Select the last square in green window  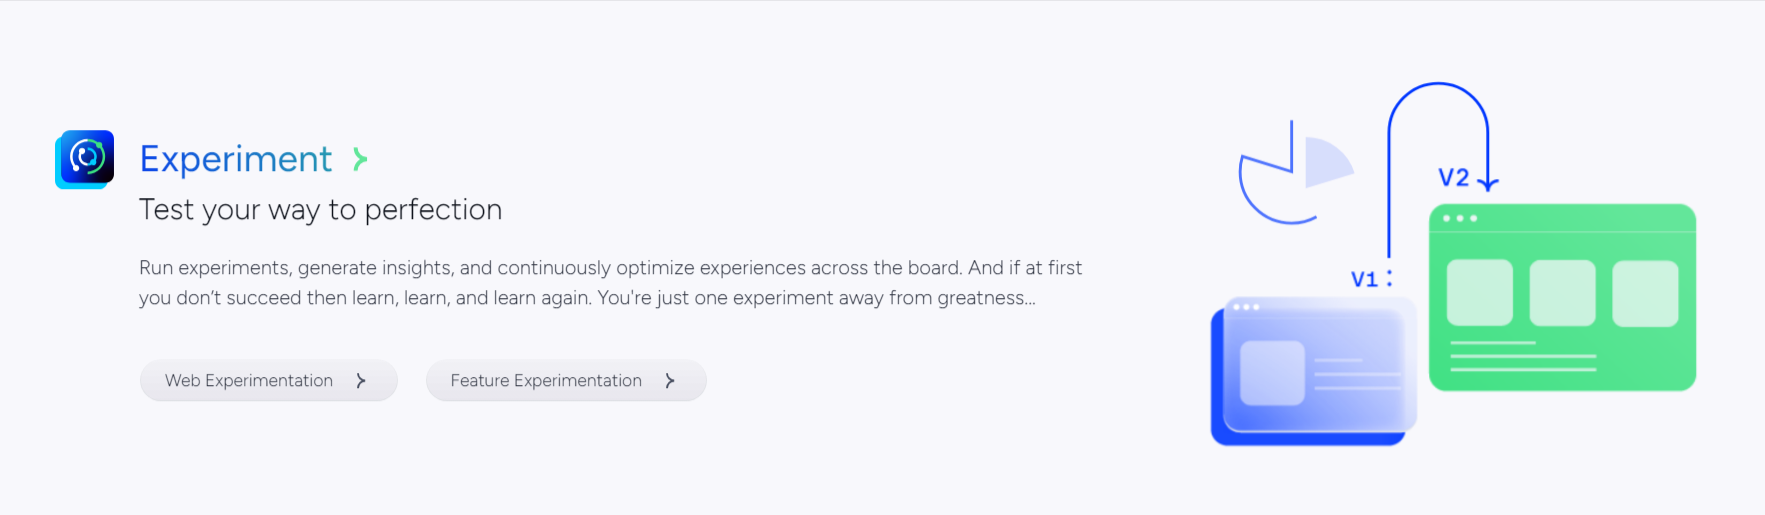[1645, 293]
